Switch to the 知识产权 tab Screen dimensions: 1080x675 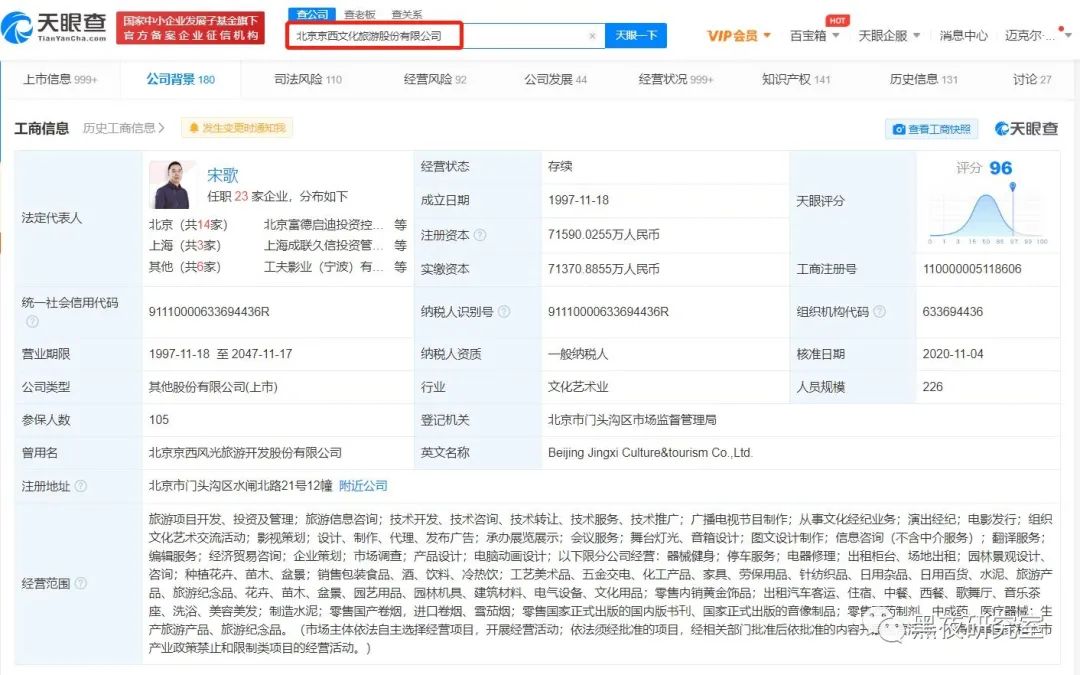[796, 79]
